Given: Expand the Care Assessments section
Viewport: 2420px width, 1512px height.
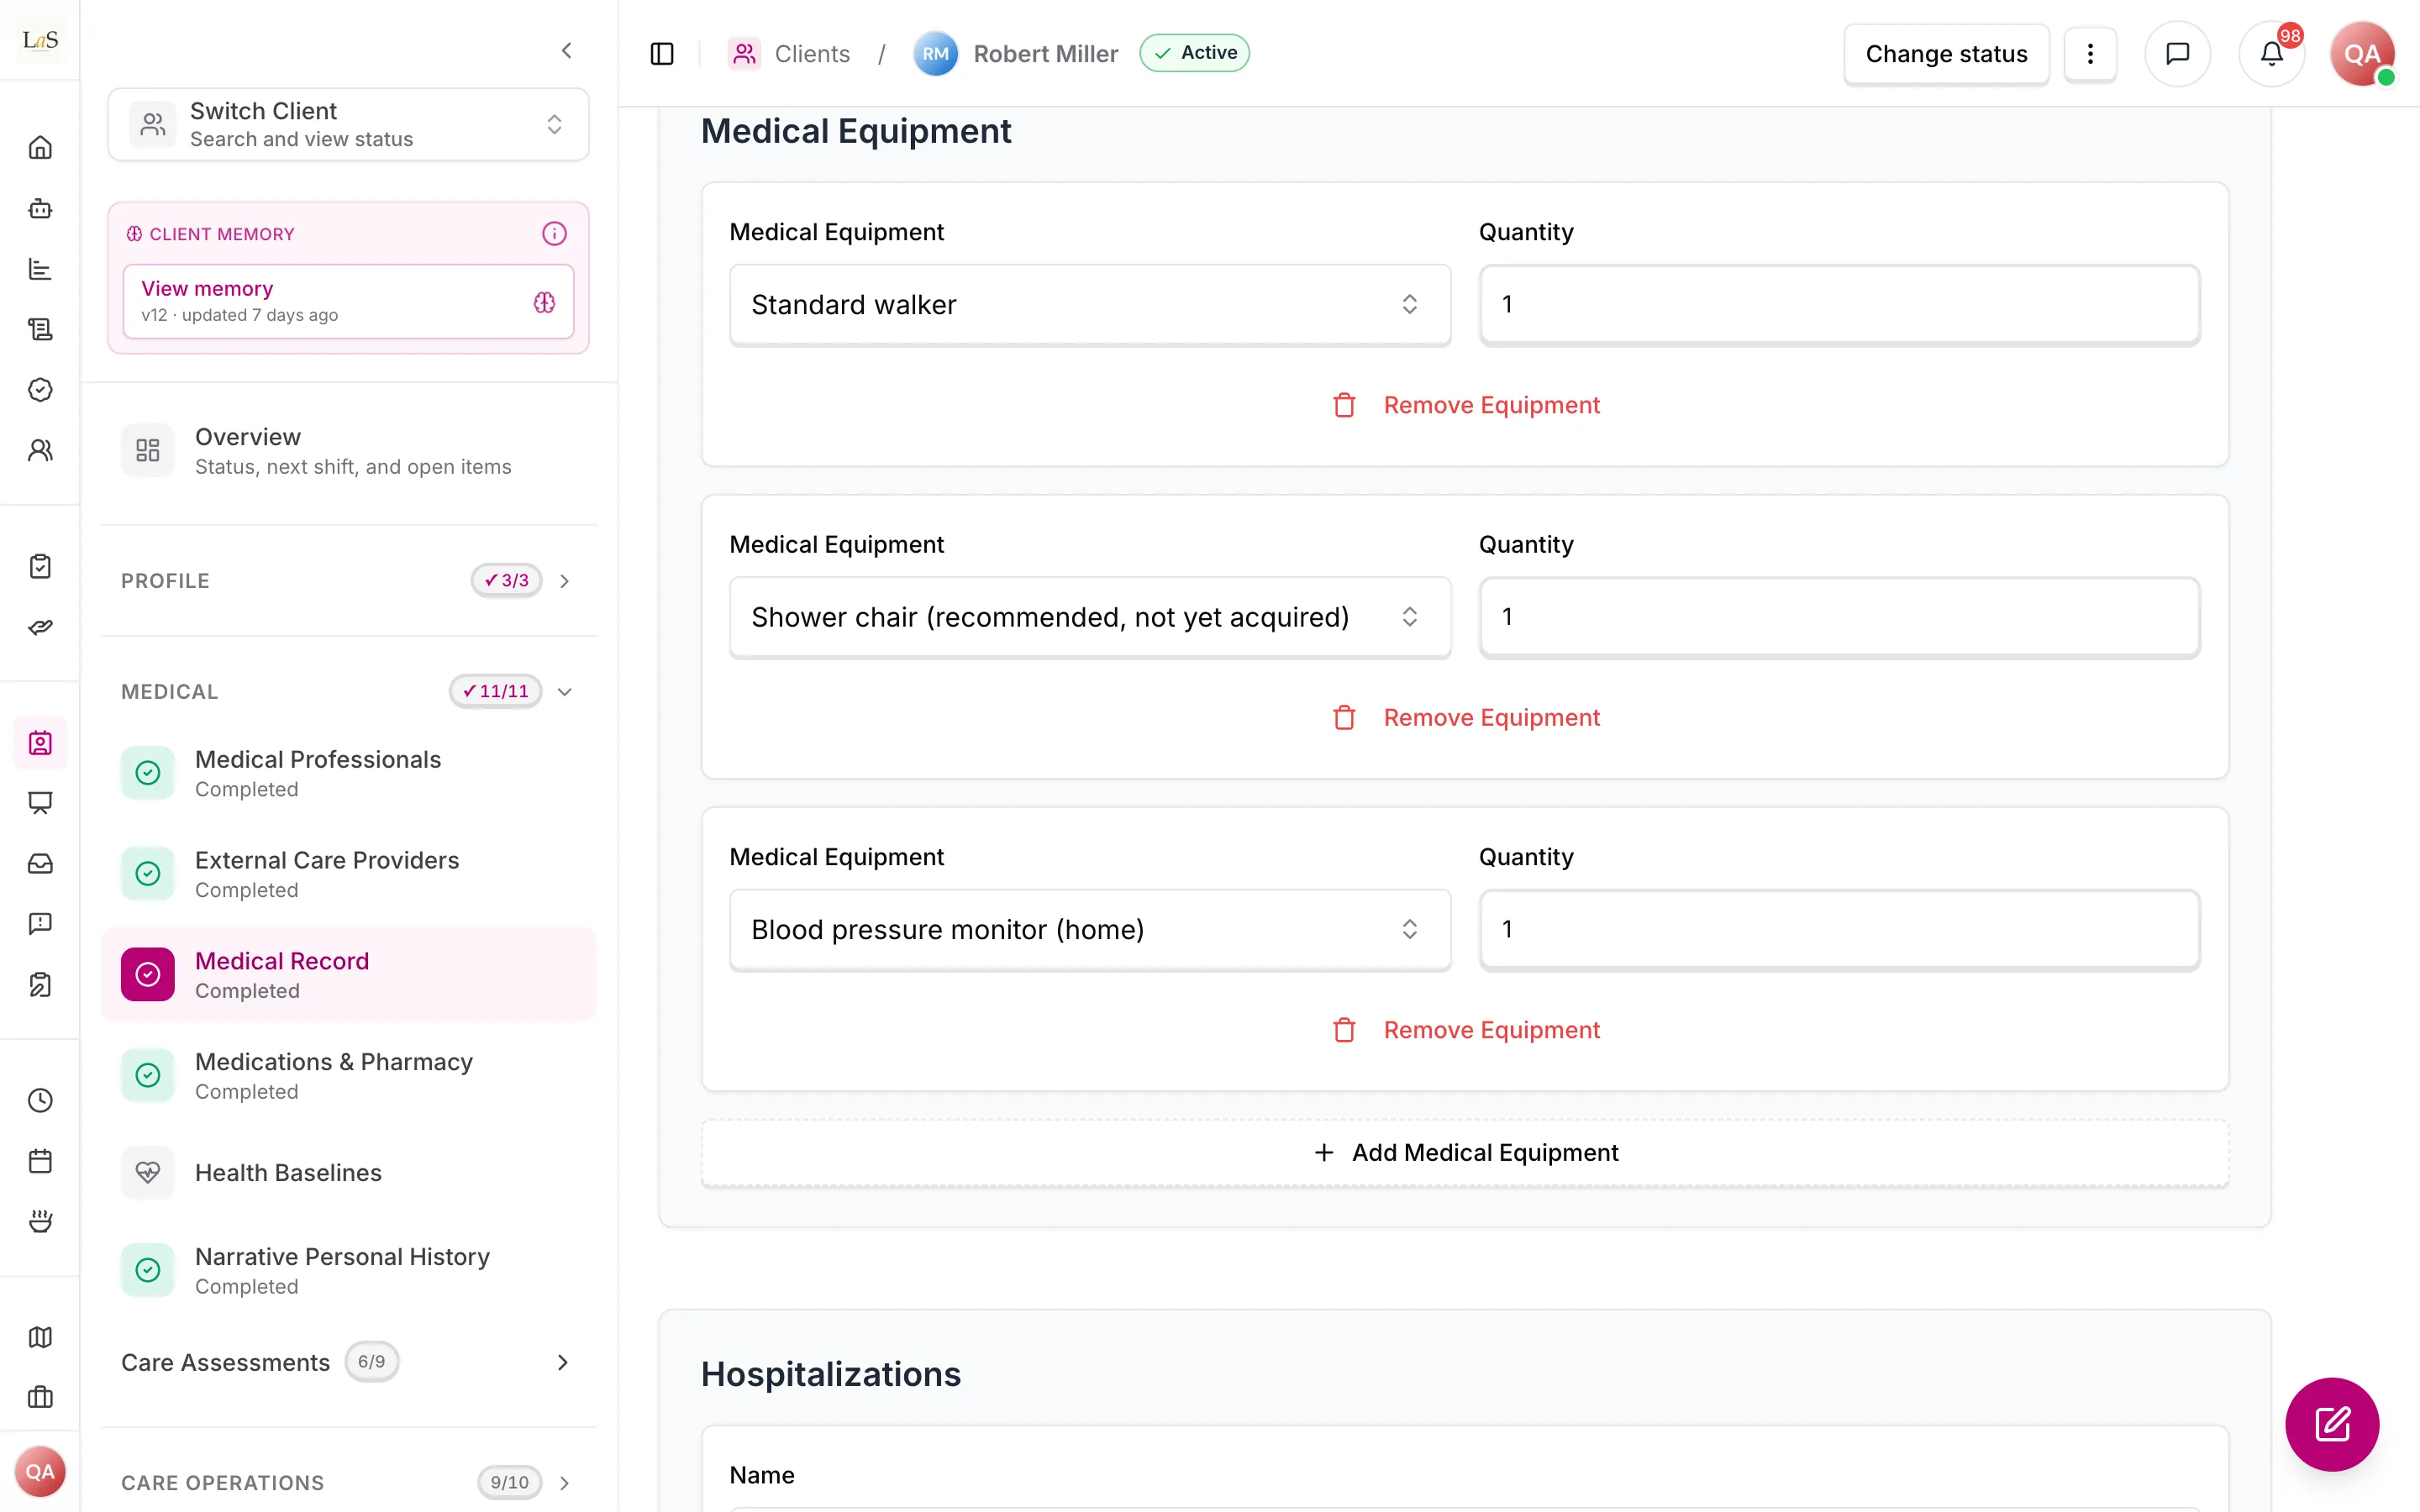Looking at the screenshot, I should point(348,1362).
